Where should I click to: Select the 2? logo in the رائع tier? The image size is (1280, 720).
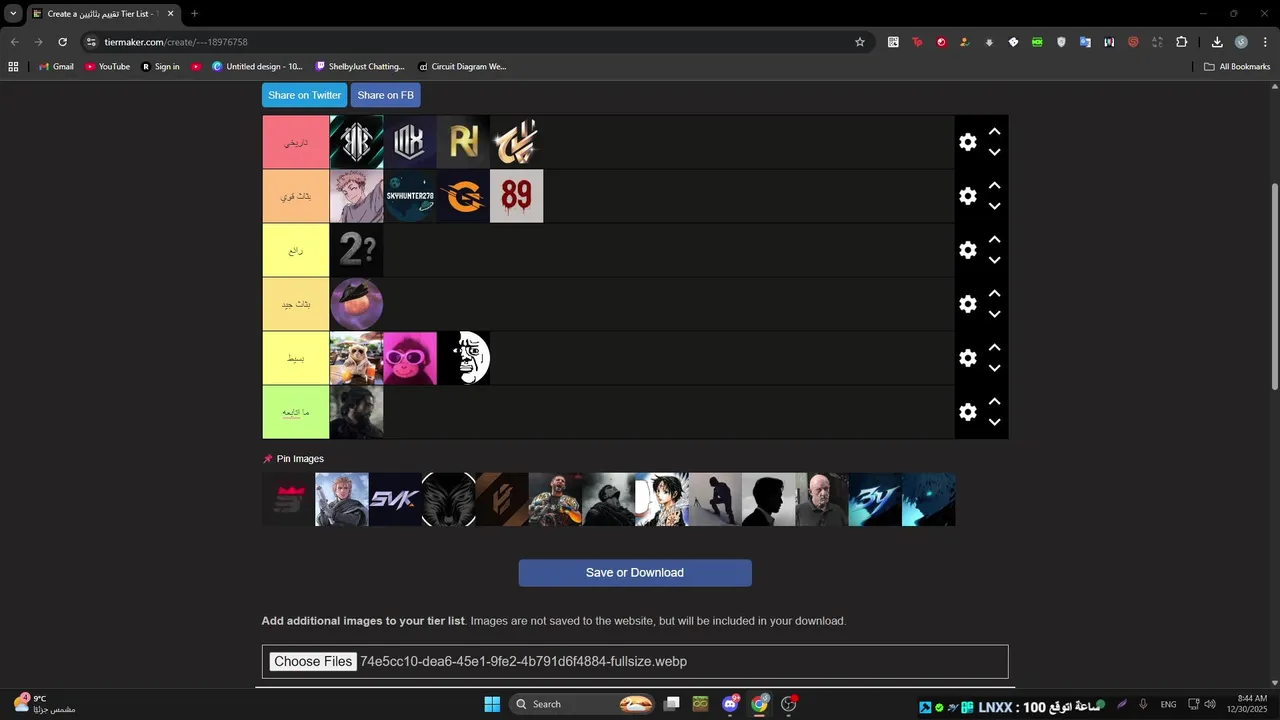pos(357,250)
